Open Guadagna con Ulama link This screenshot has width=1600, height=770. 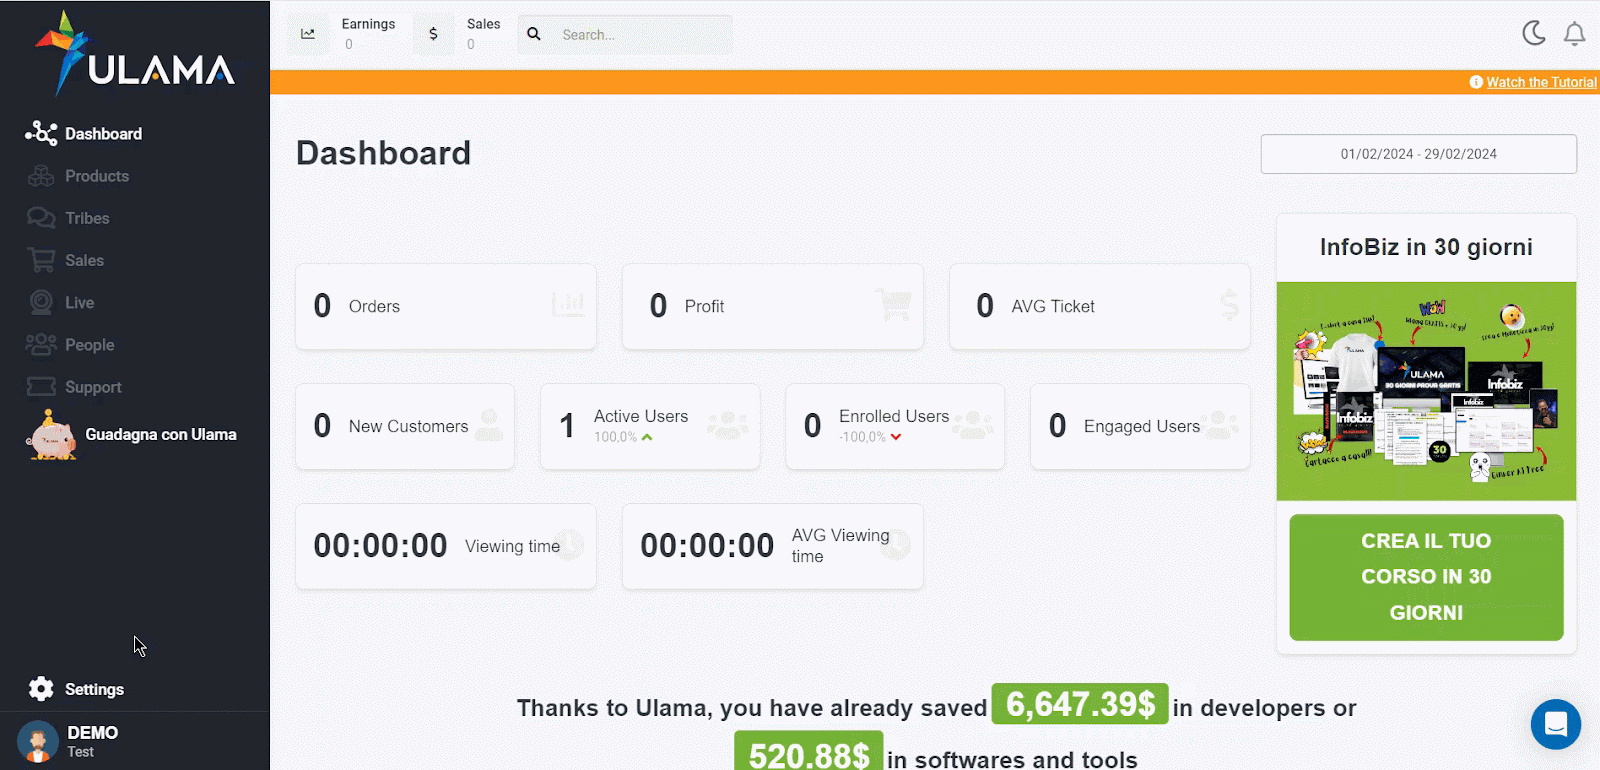pos(161,434)
